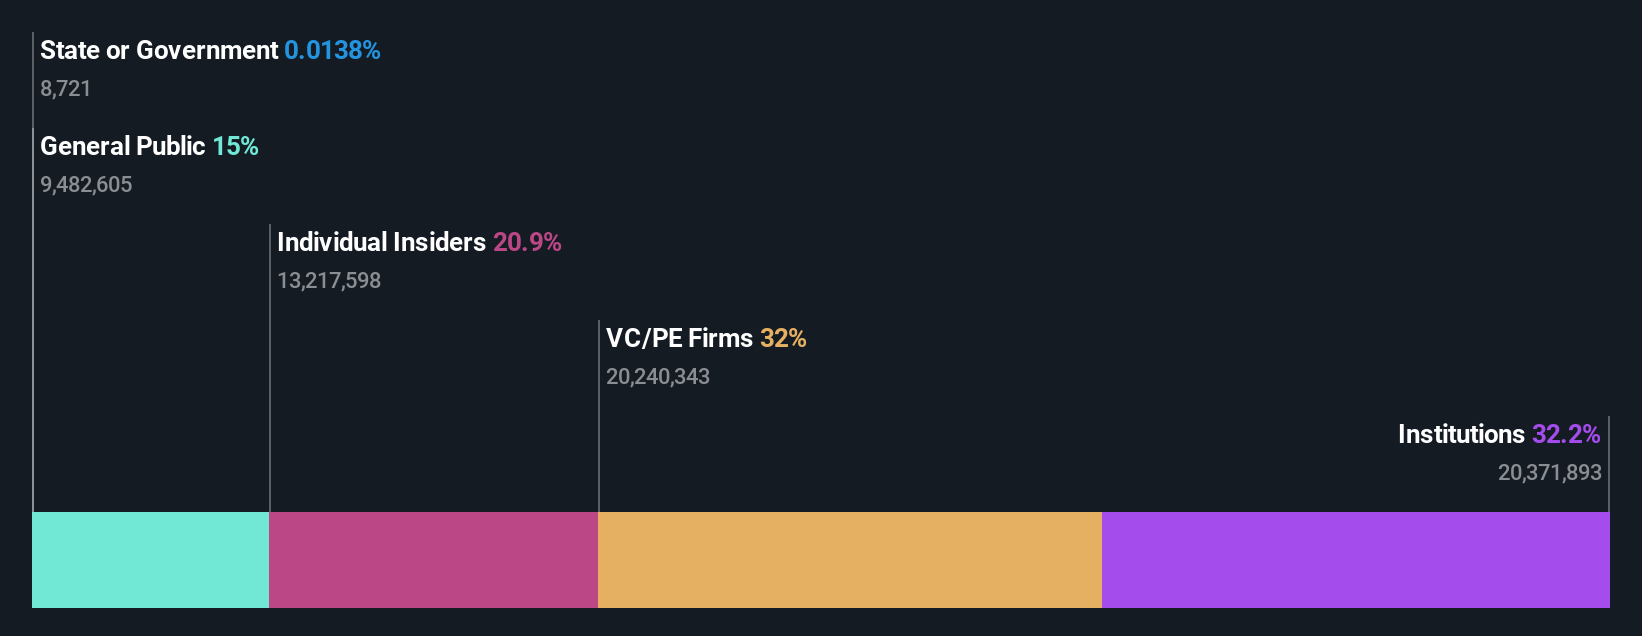Screen dimensions: 1642x636
Task: Select the State or Government label
Action: [x=159, y=50]
